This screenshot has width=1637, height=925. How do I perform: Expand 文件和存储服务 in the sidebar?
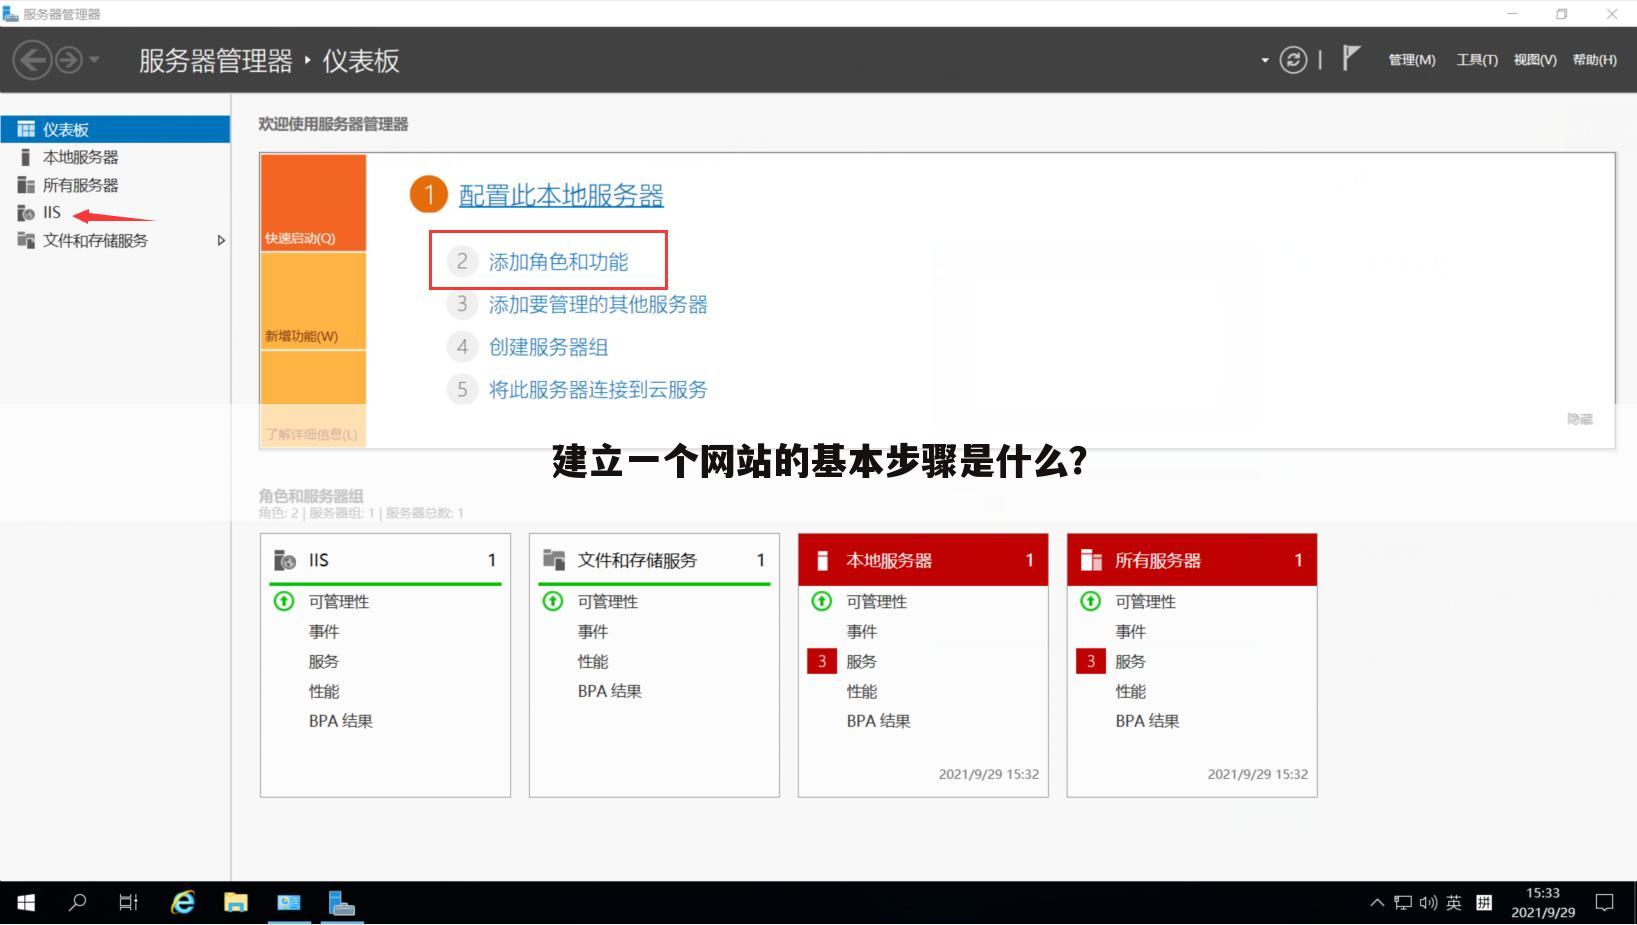click(x=220, y=241)
